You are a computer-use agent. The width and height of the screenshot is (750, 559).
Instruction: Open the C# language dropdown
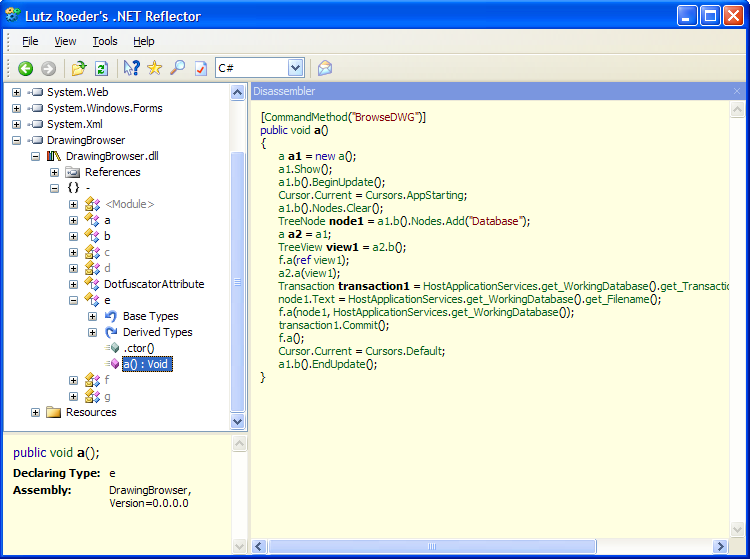[295, 68]
